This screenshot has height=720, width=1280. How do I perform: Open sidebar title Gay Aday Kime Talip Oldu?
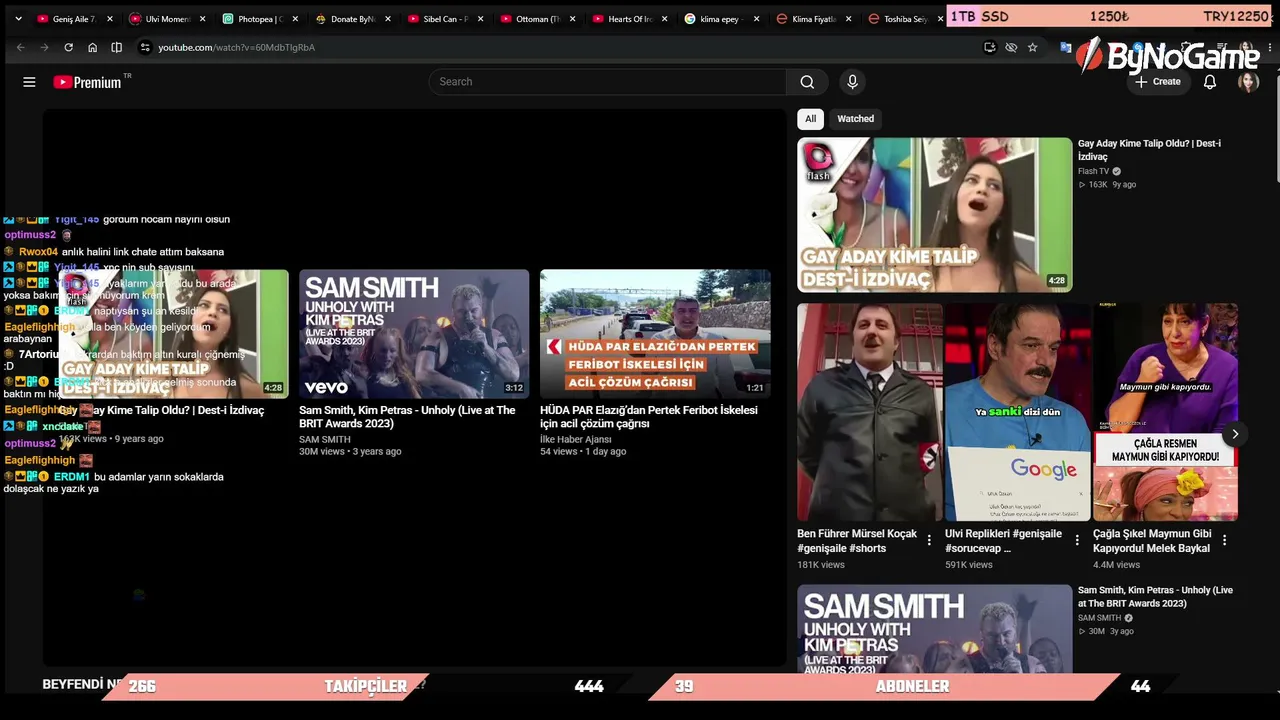1149,150
